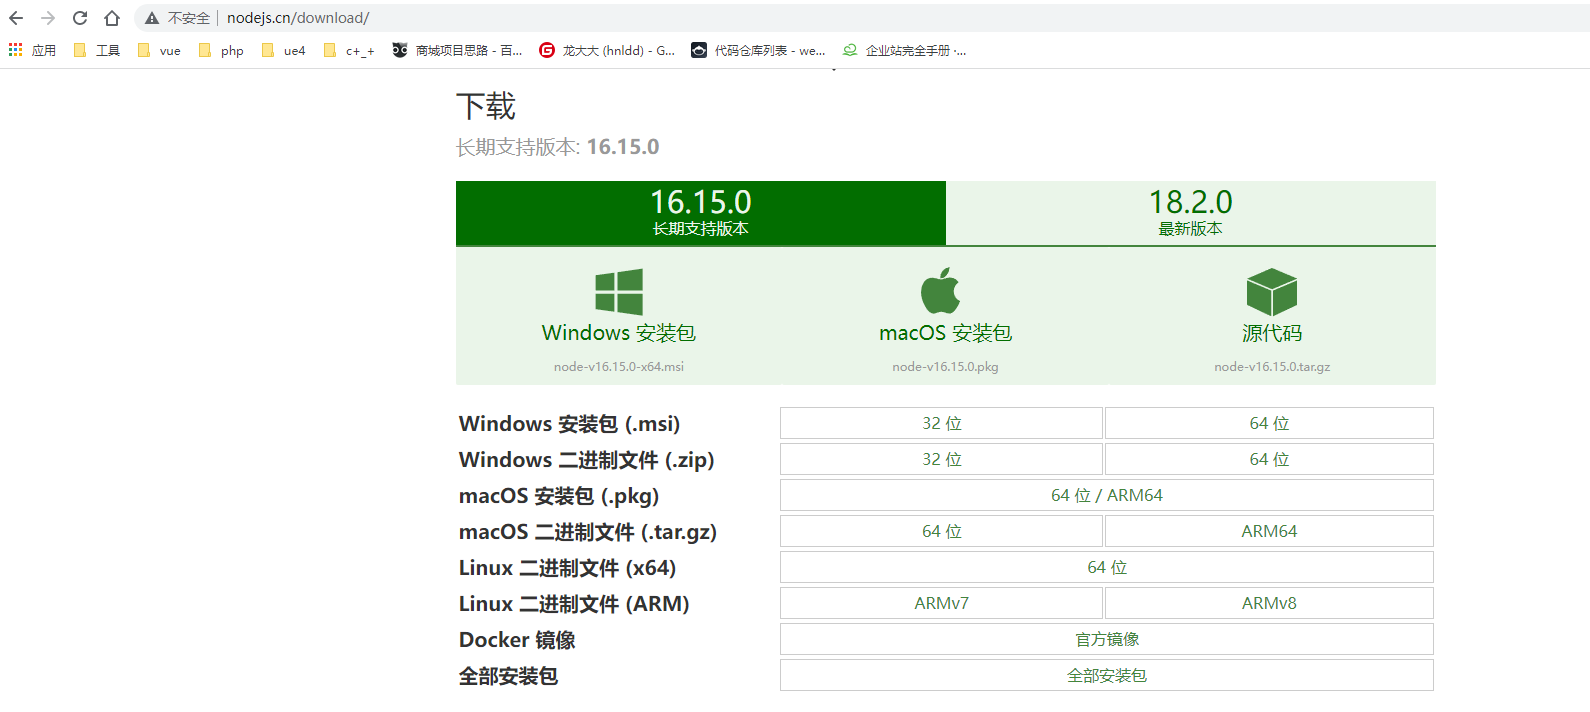Open the 商城项目思路 bookmark
1590x712 pixels.
pos(457,50)
